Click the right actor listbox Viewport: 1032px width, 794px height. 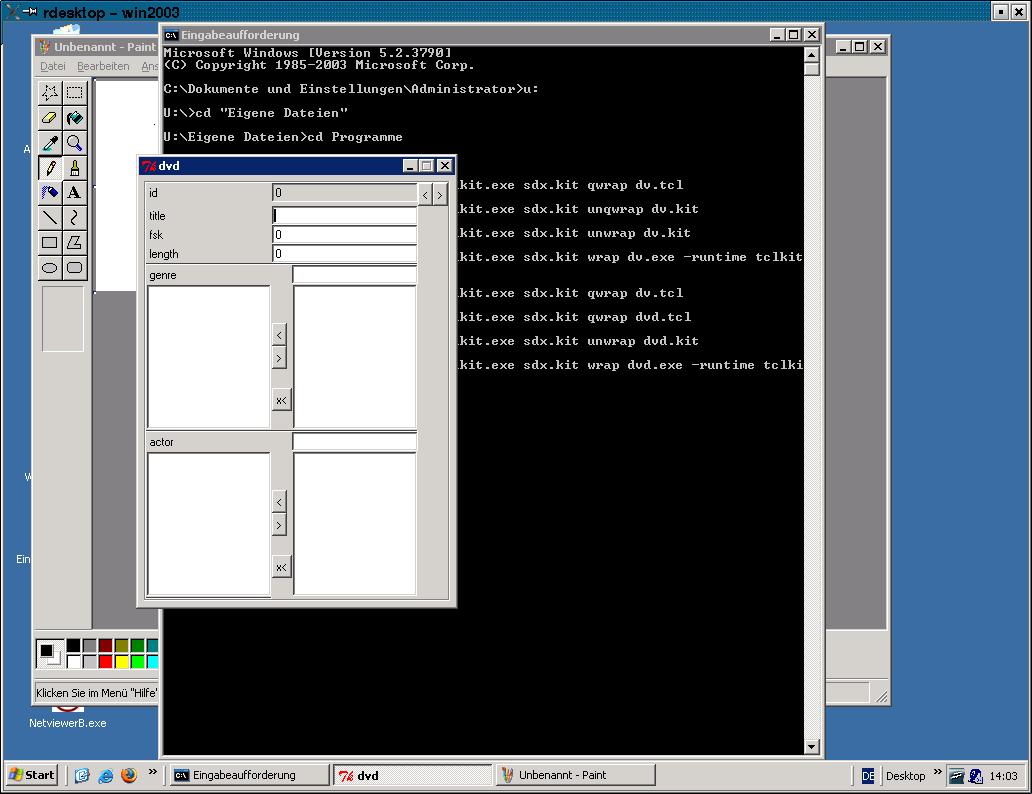click(x=355, y=524)
